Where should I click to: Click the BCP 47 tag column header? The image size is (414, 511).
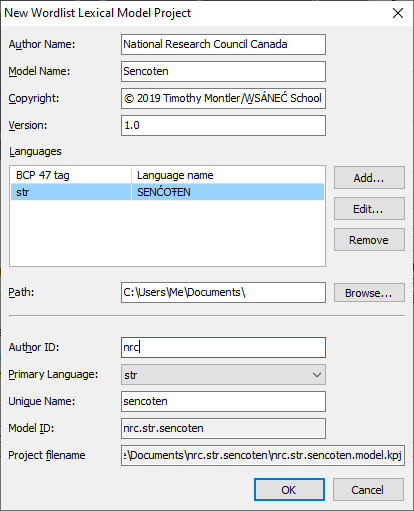71,175
